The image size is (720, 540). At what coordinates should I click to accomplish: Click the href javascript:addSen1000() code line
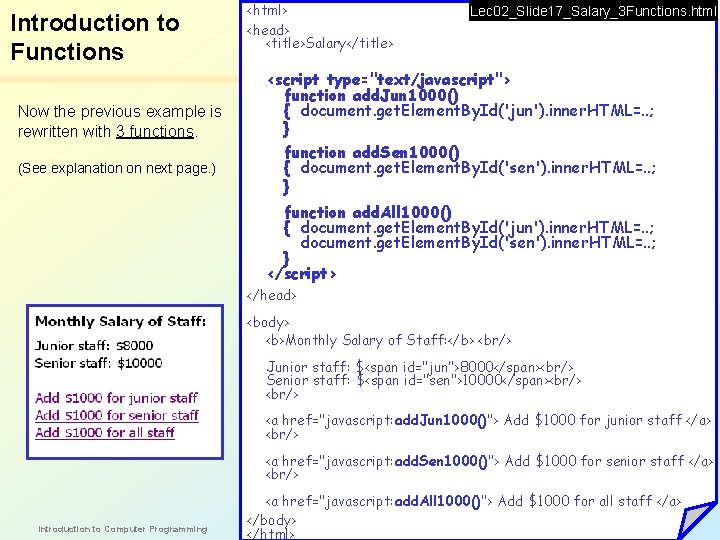[489, 461]
